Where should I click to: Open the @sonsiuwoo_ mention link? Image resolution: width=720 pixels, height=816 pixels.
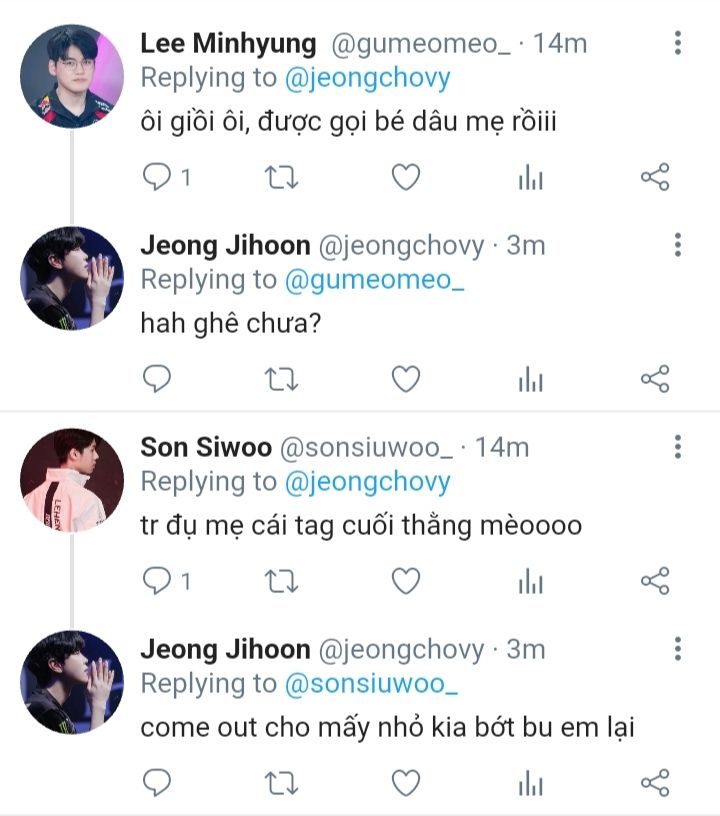(371, 684)
